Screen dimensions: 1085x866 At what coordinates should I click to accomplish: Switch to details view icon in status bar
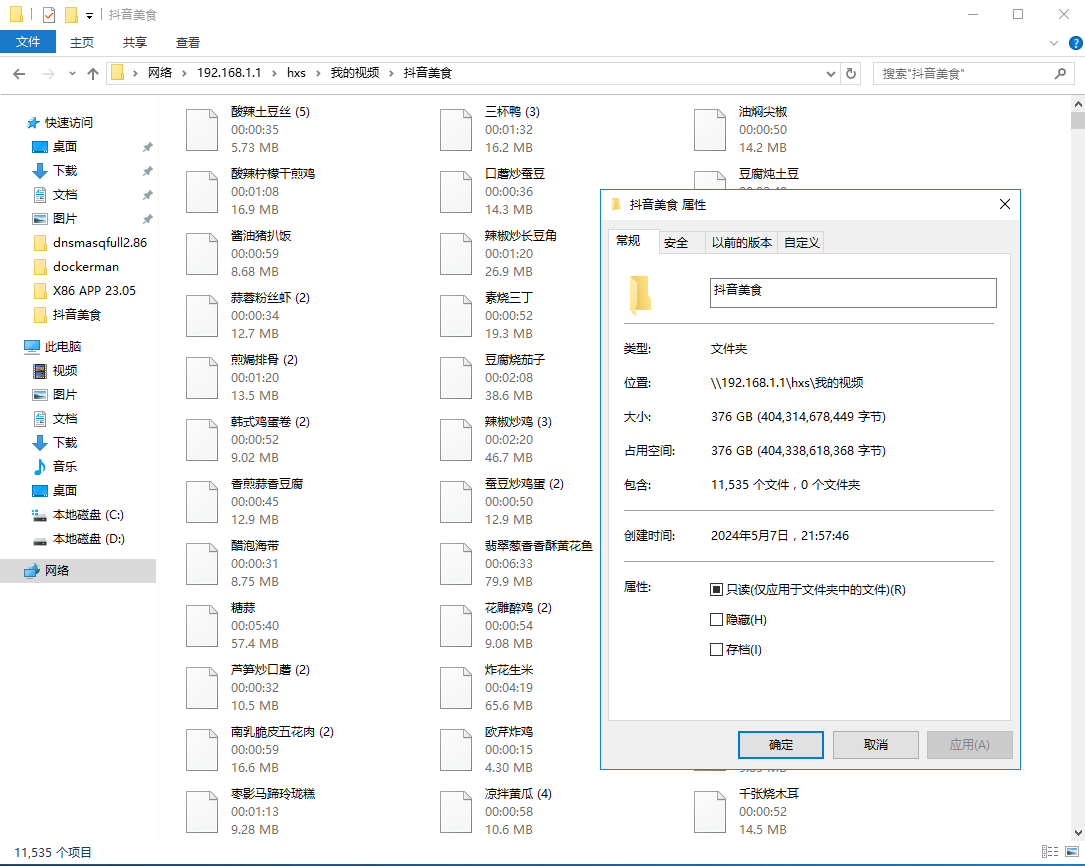(x=1050, y=851)
